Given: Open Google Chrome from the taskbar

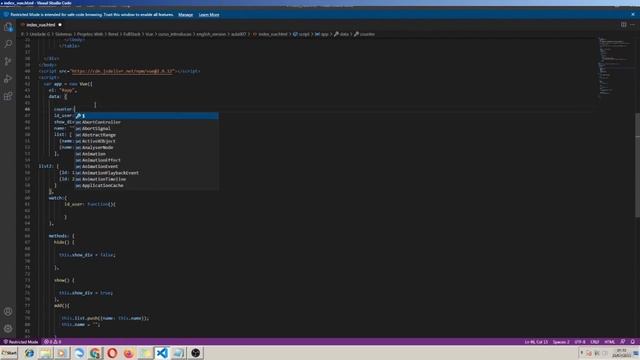Looking at the screenshot, I should 95,353.
